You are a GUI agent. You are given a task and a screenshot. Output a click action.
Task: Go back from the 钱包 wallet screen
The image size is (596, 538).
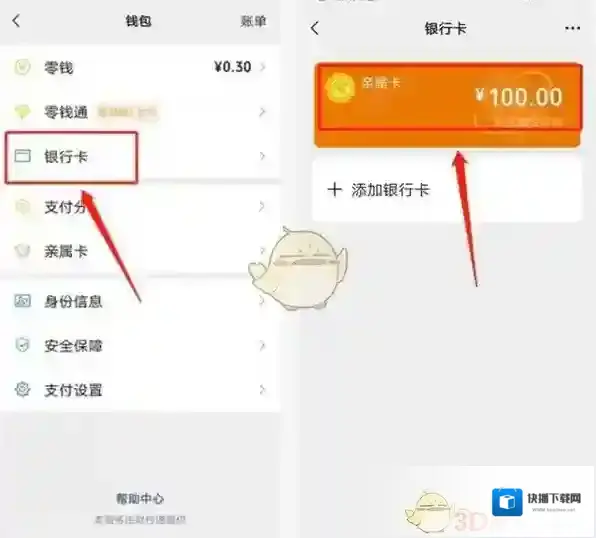point(16,21)
